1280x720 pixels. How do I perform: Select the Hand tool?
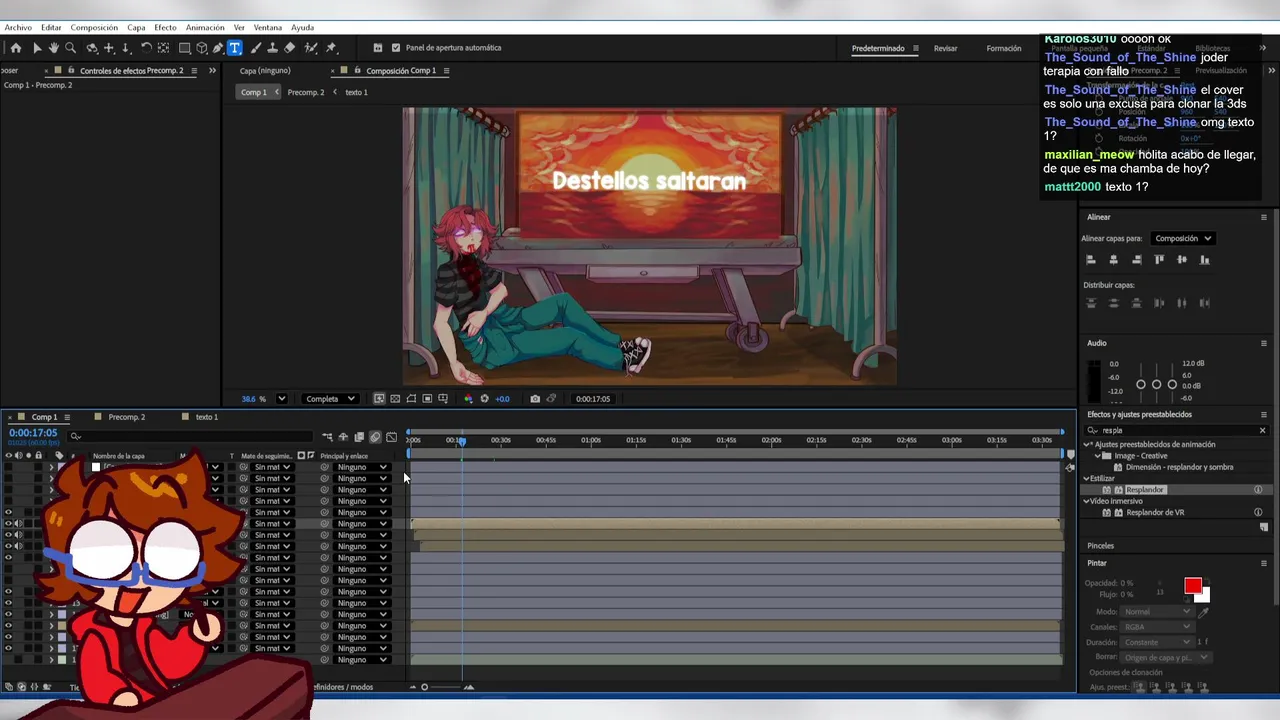pos(54,48)
